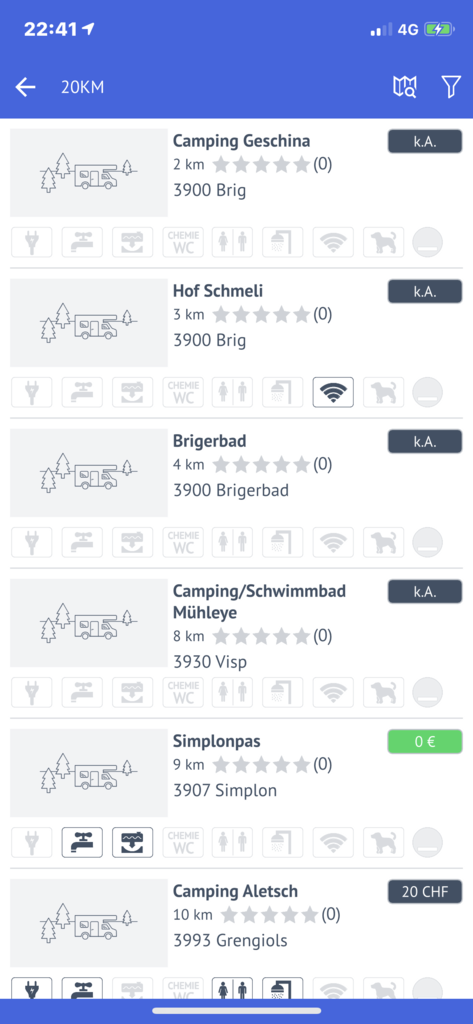473x1024 pixels.
Task: Tap the fresh water tap icon for Simplonpas
Action: click(x=82, y=842)
